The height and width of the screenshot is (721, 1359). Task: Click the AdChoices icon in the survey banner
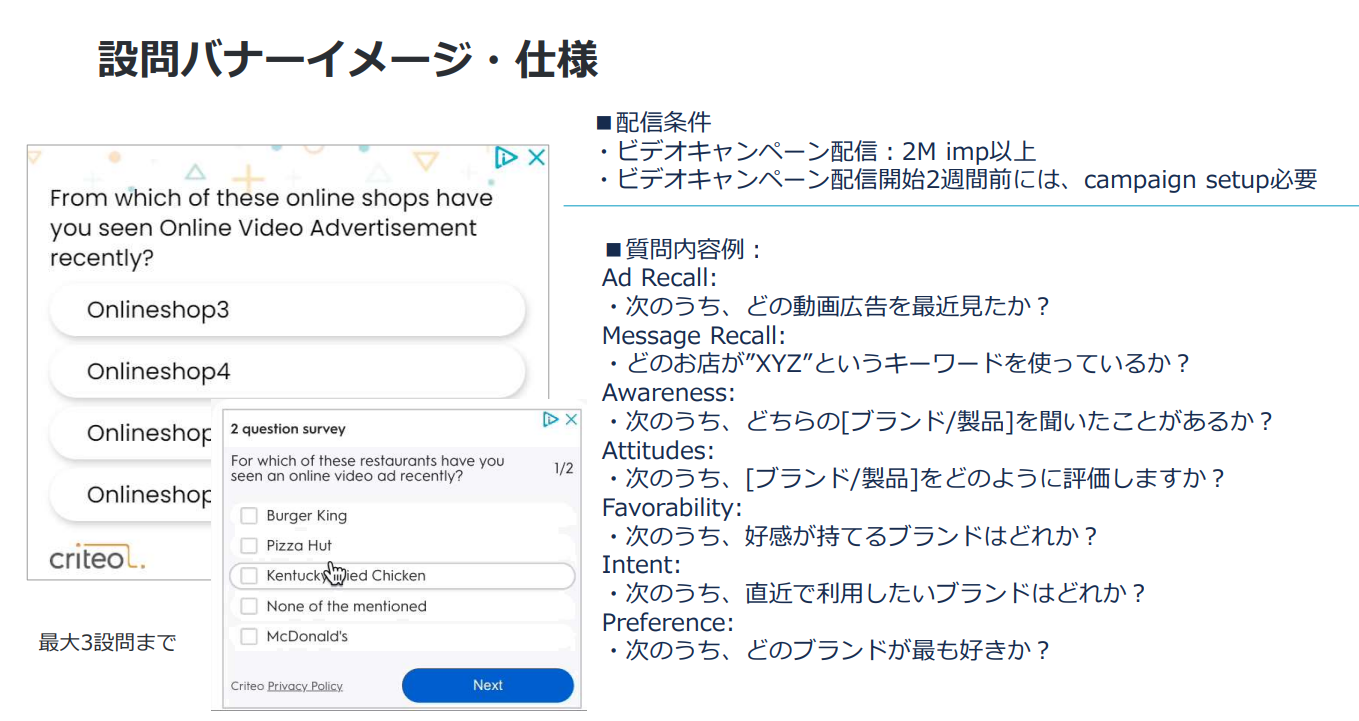point(550,420)
